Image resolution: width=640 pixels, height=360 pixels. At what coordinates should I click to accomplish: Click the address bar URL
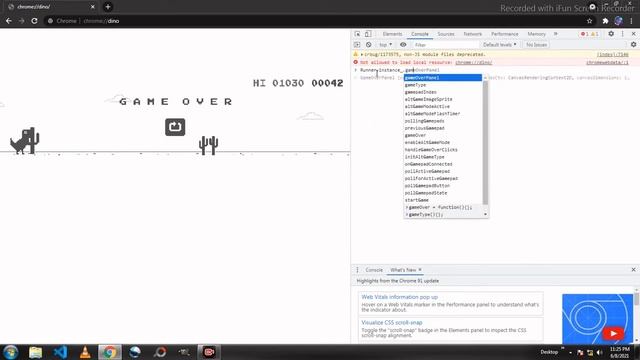pos(101,21)
